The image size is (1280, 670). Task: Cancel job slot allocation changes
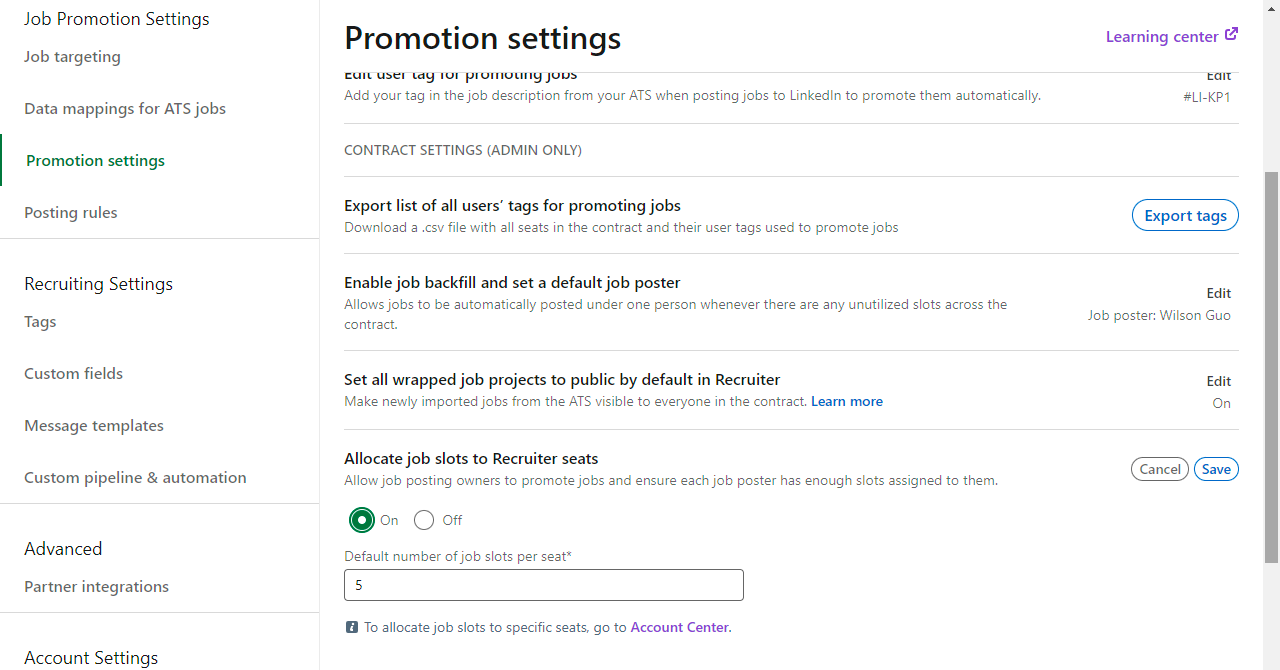[1160, 469]
